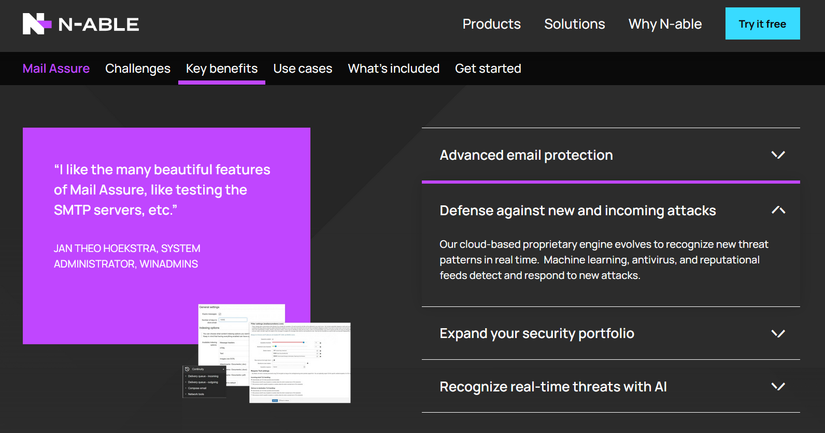Collapse Defense against new and incoming attacks chevron
The width and height of the screenshot is (825, 433).
click(778, 210)
